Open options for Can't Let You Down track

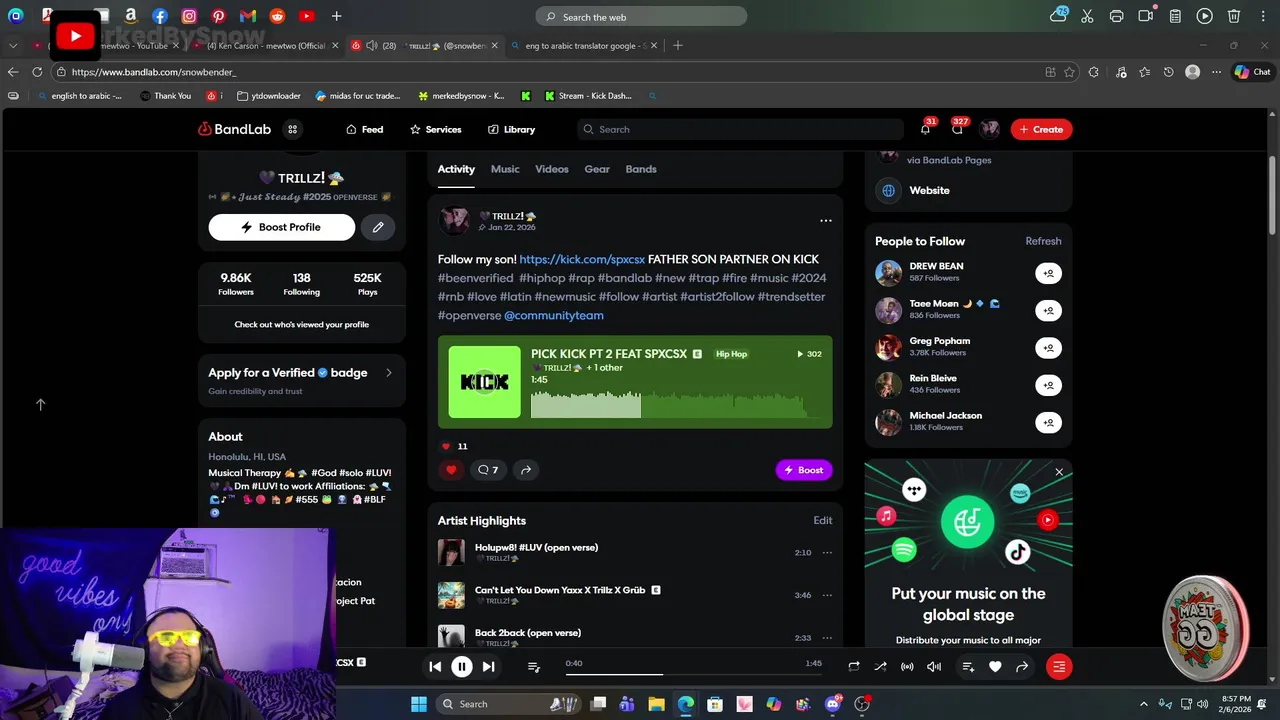[x=827, y=595]
